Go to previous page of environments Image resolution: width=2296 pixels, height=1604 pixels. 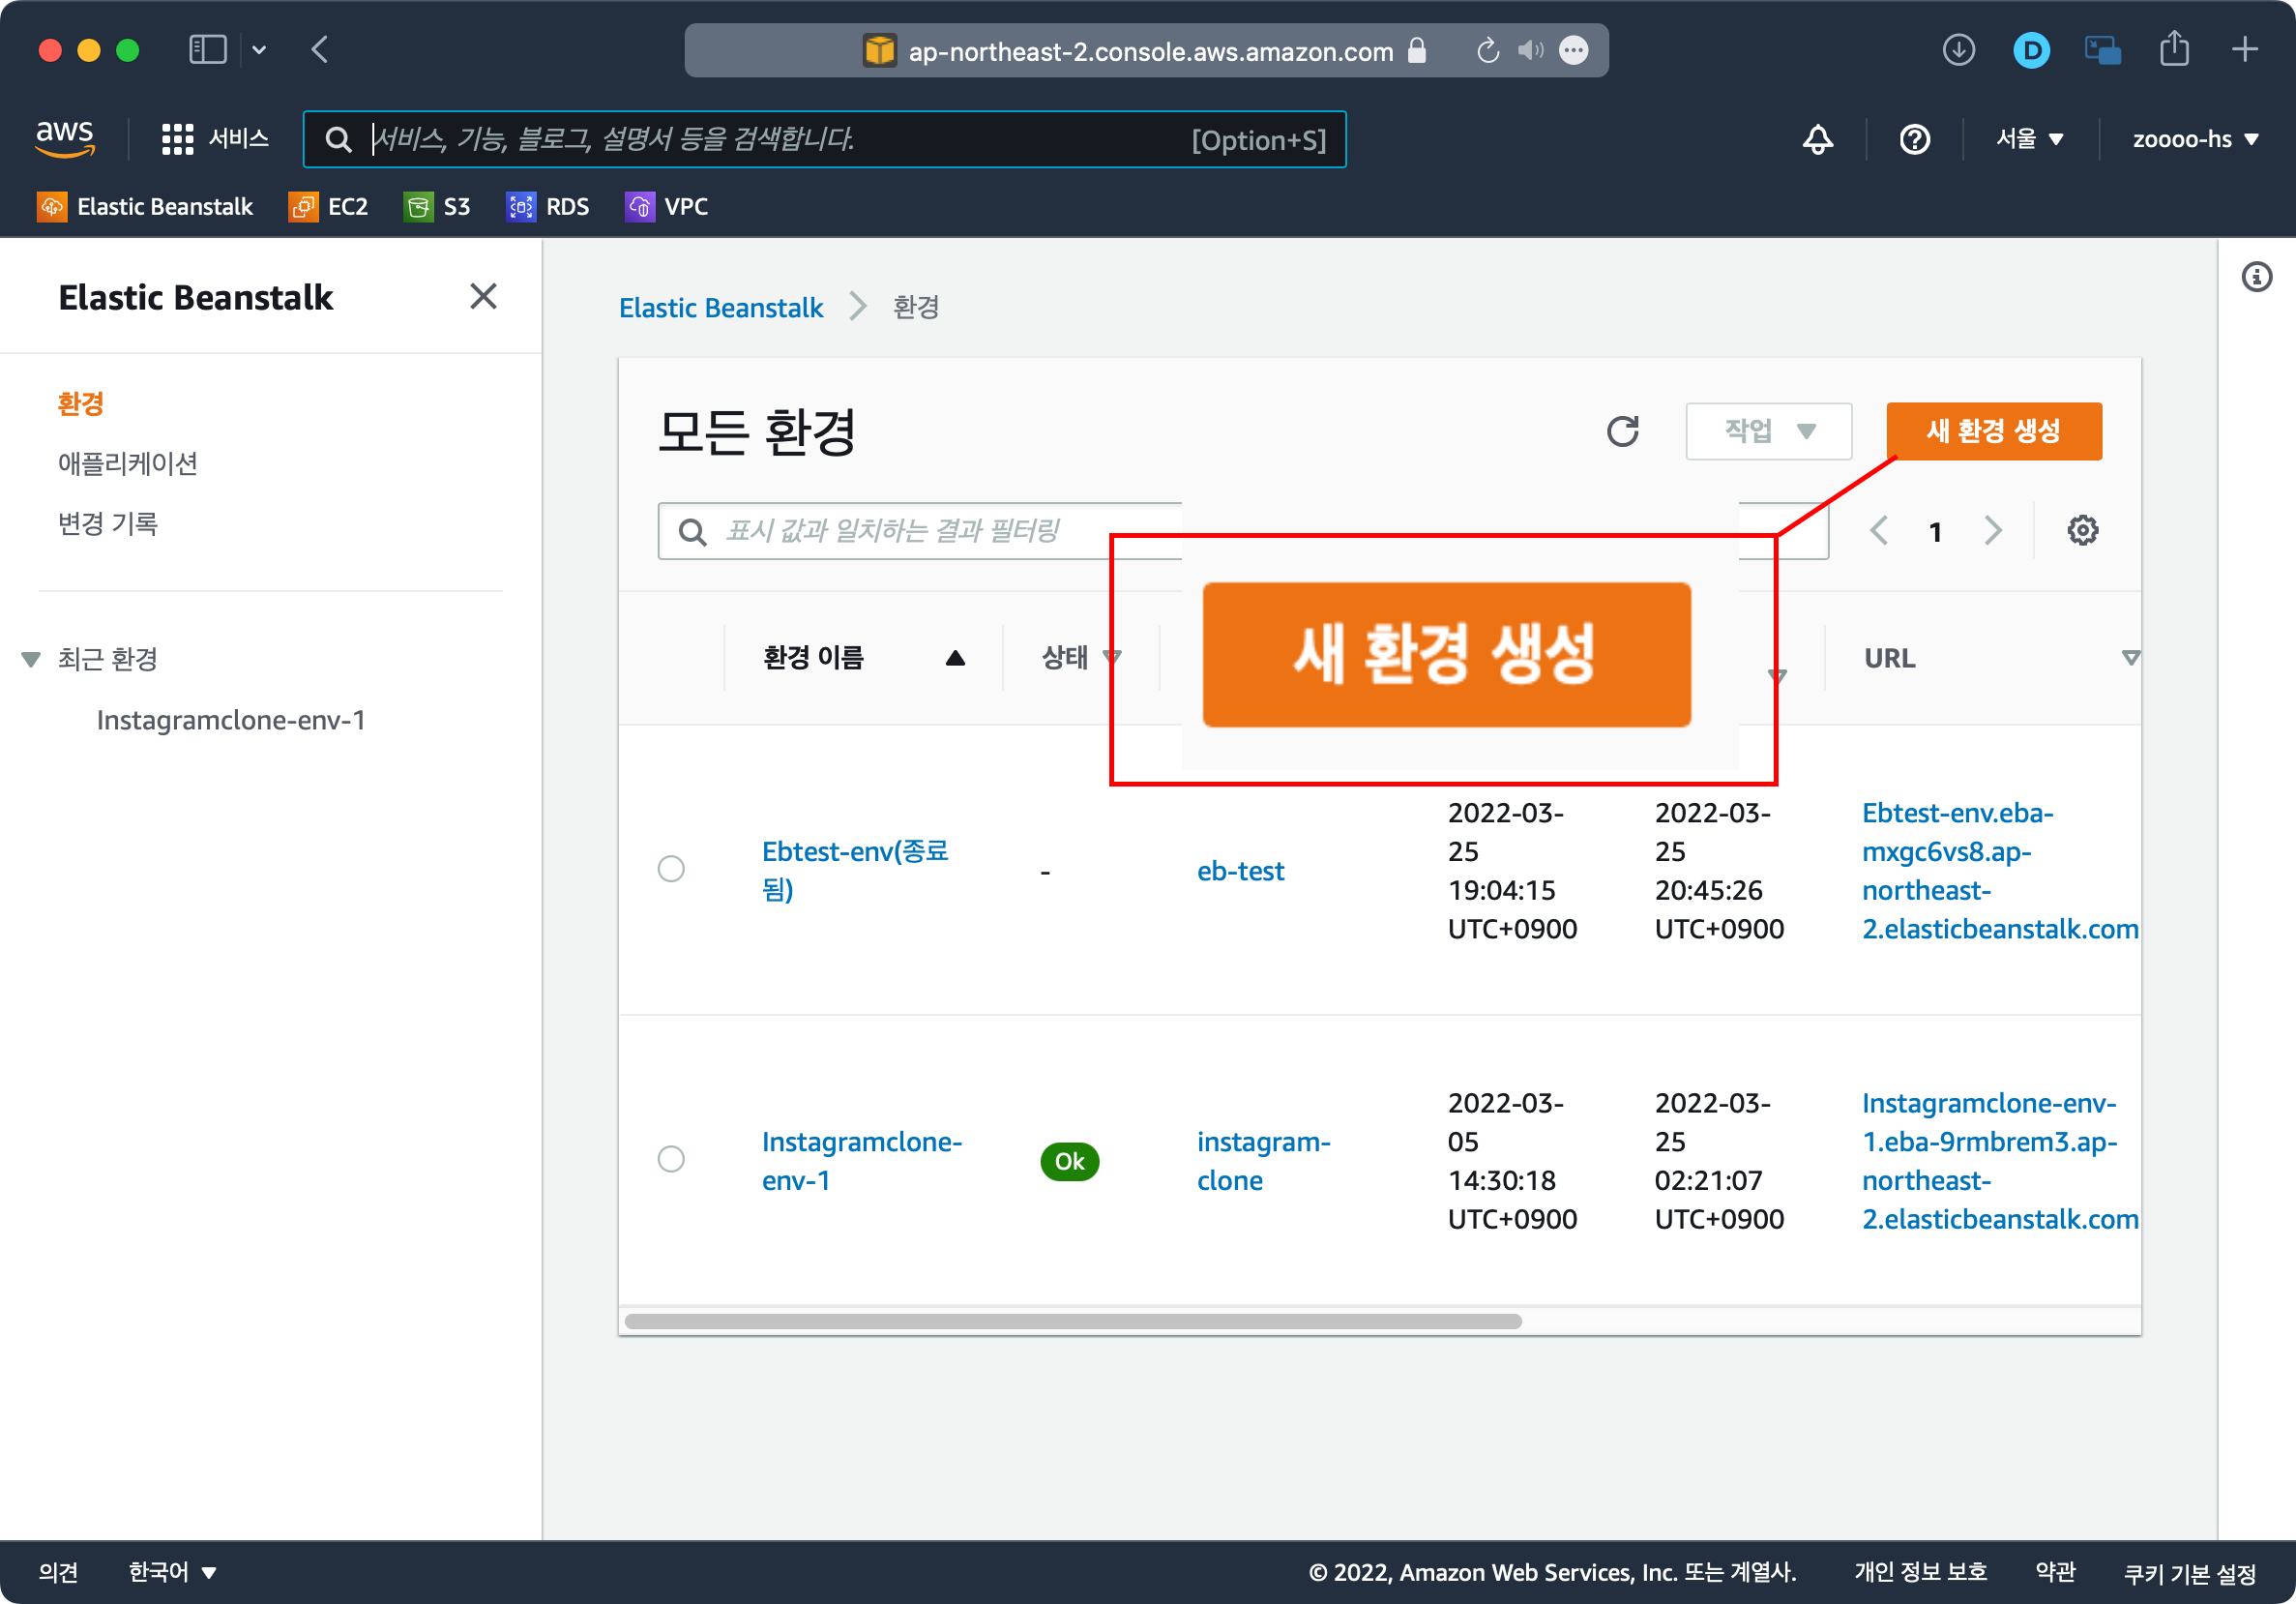point(1879,530)
